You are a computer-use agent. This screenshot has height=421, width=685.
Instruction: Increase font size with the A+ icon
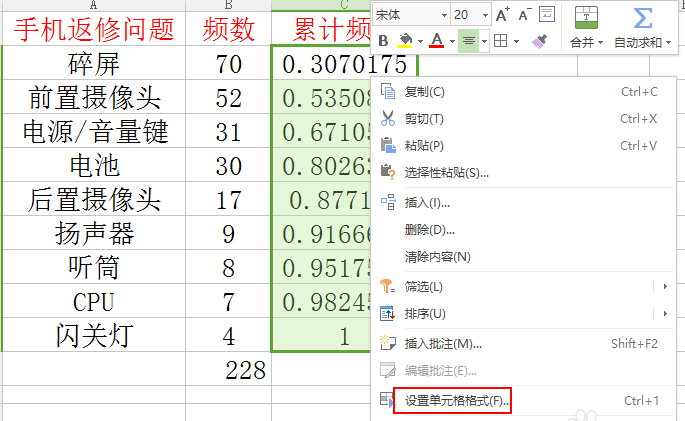click(x=503, y=15)
